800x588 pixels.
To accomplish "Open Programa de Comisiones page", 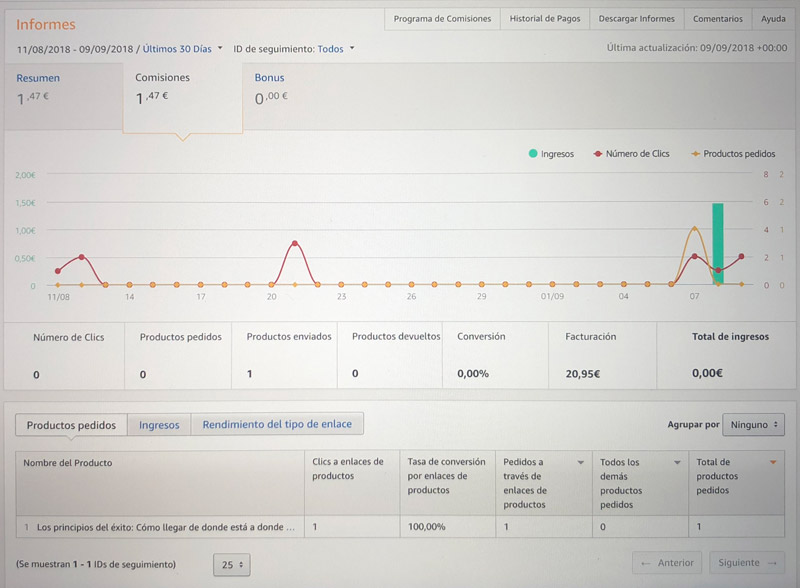I will pyautogui.click(x=442, y=19).
